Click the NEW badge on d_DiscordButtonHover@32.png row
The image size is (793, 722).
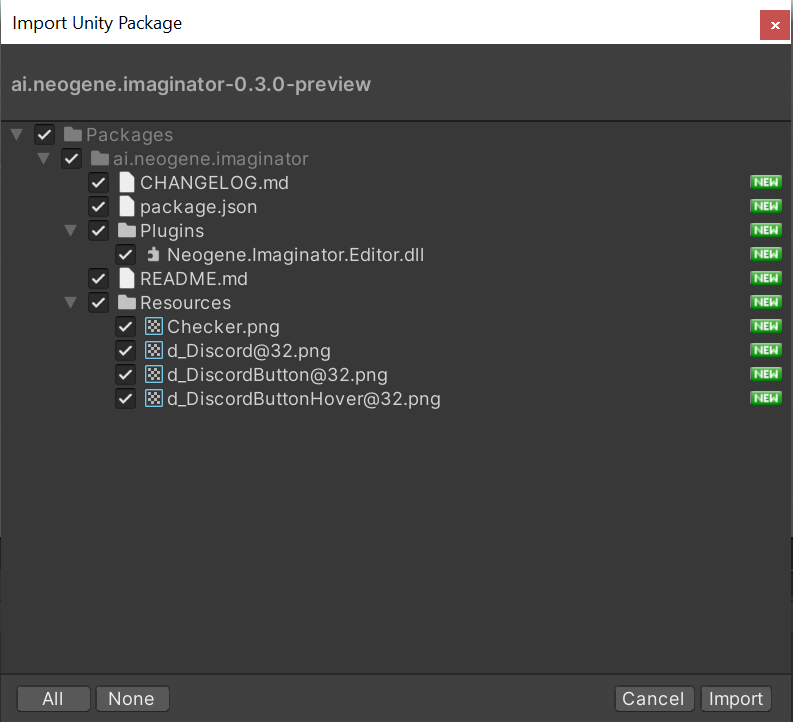[766, 398]
